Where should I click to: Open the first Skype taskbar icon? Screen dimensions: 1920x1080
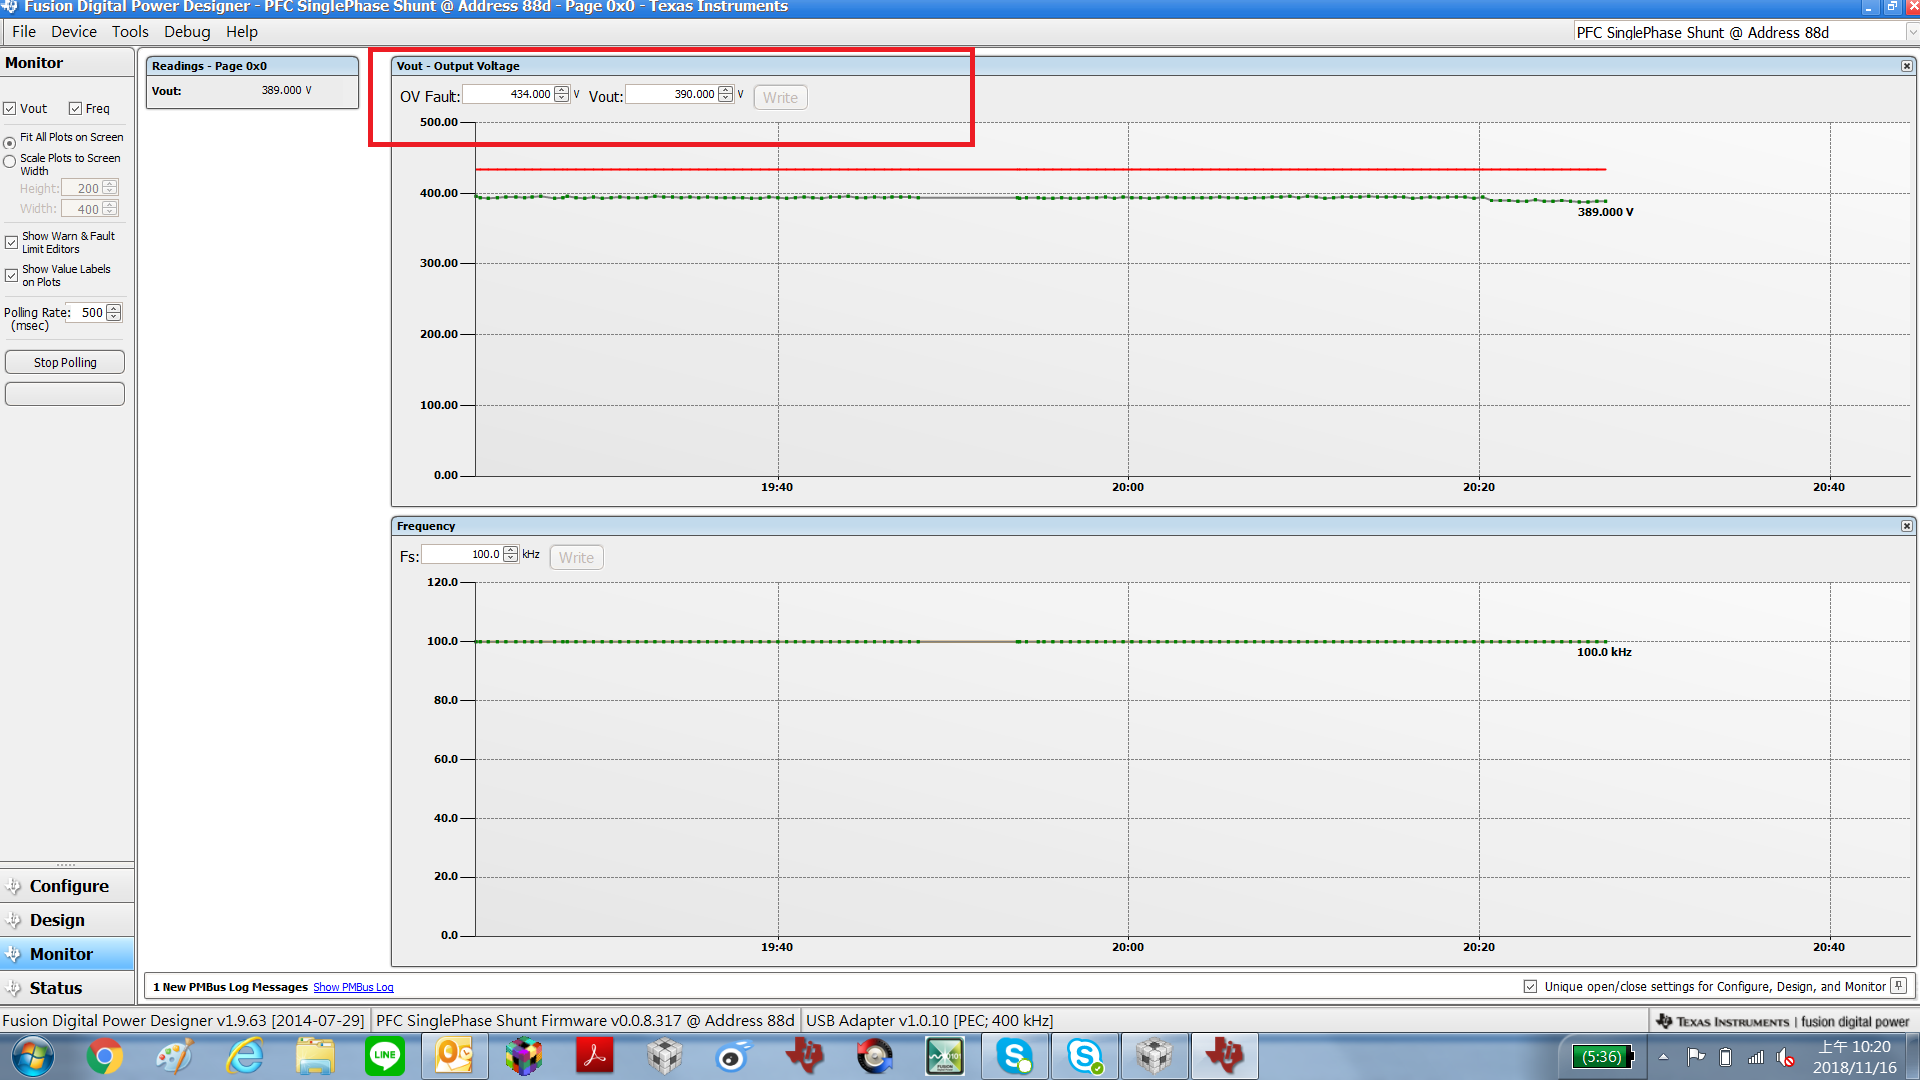click(1014, 1057)
